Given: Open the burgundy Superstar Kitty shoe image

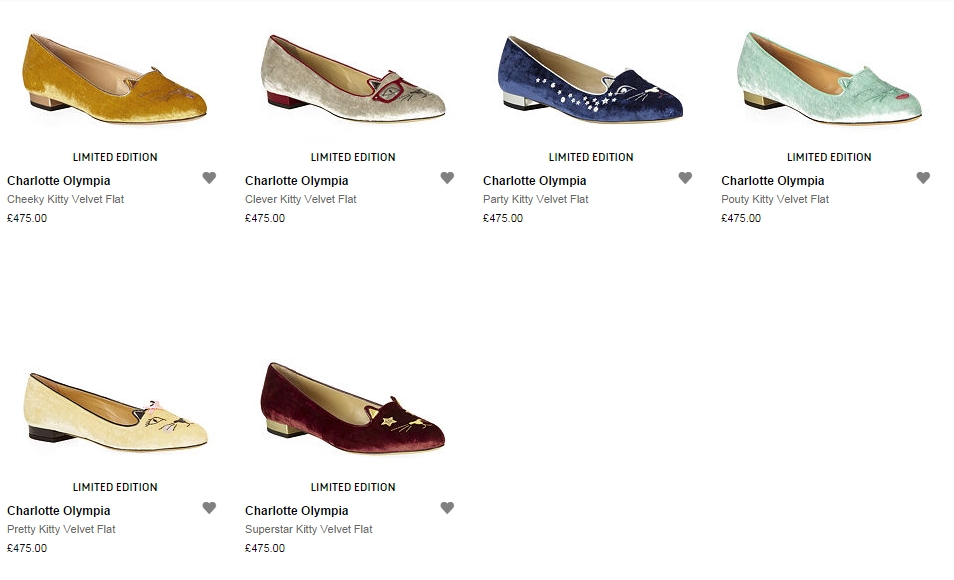Looking at the screenshot, I should pos(353,408).
